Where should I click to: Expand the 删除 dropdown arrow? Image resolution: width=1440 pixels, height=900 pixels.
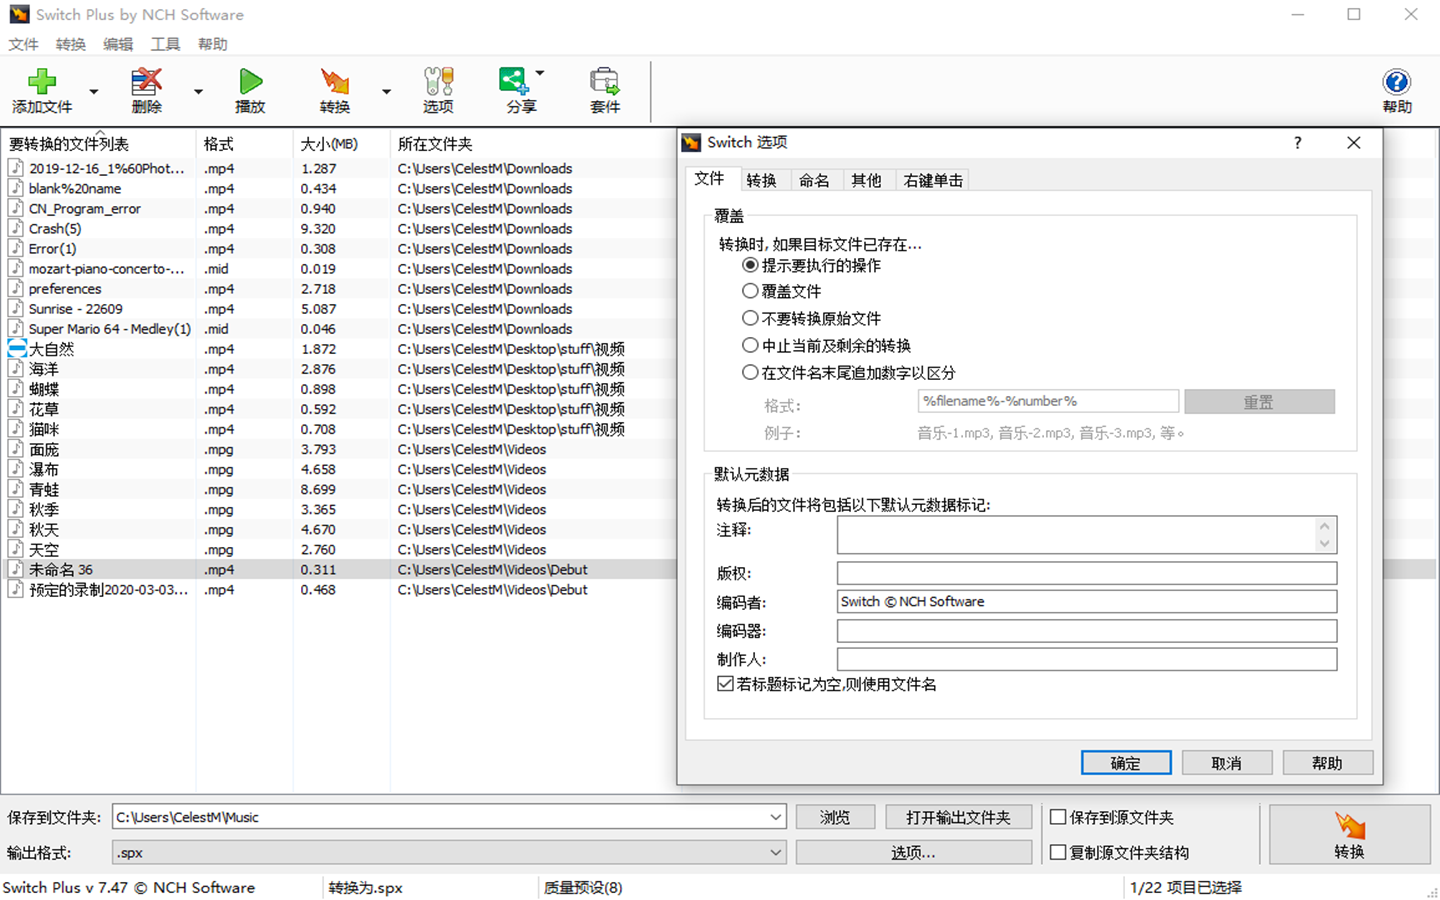[x=198, y=91]
